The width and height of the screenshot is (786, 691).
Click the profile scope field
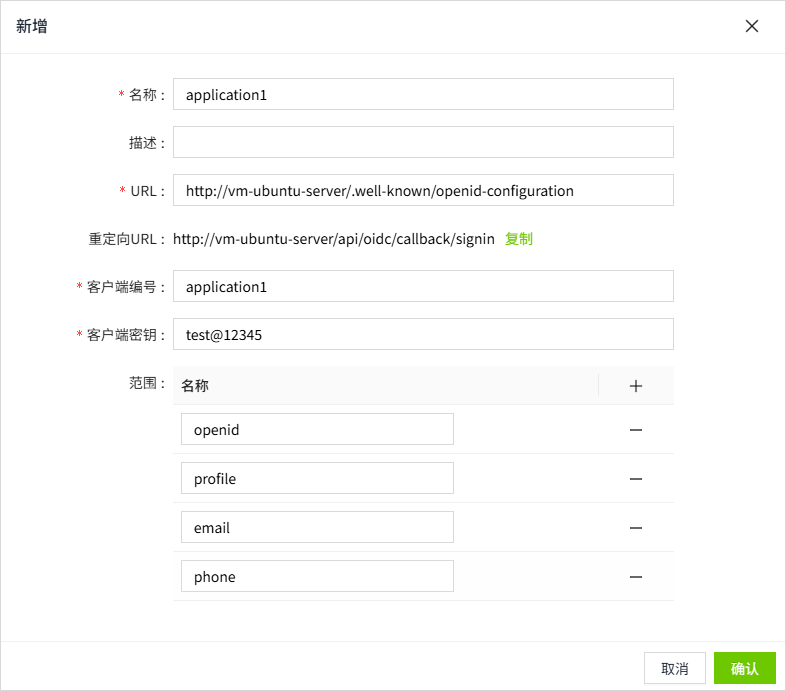[317, 479]
